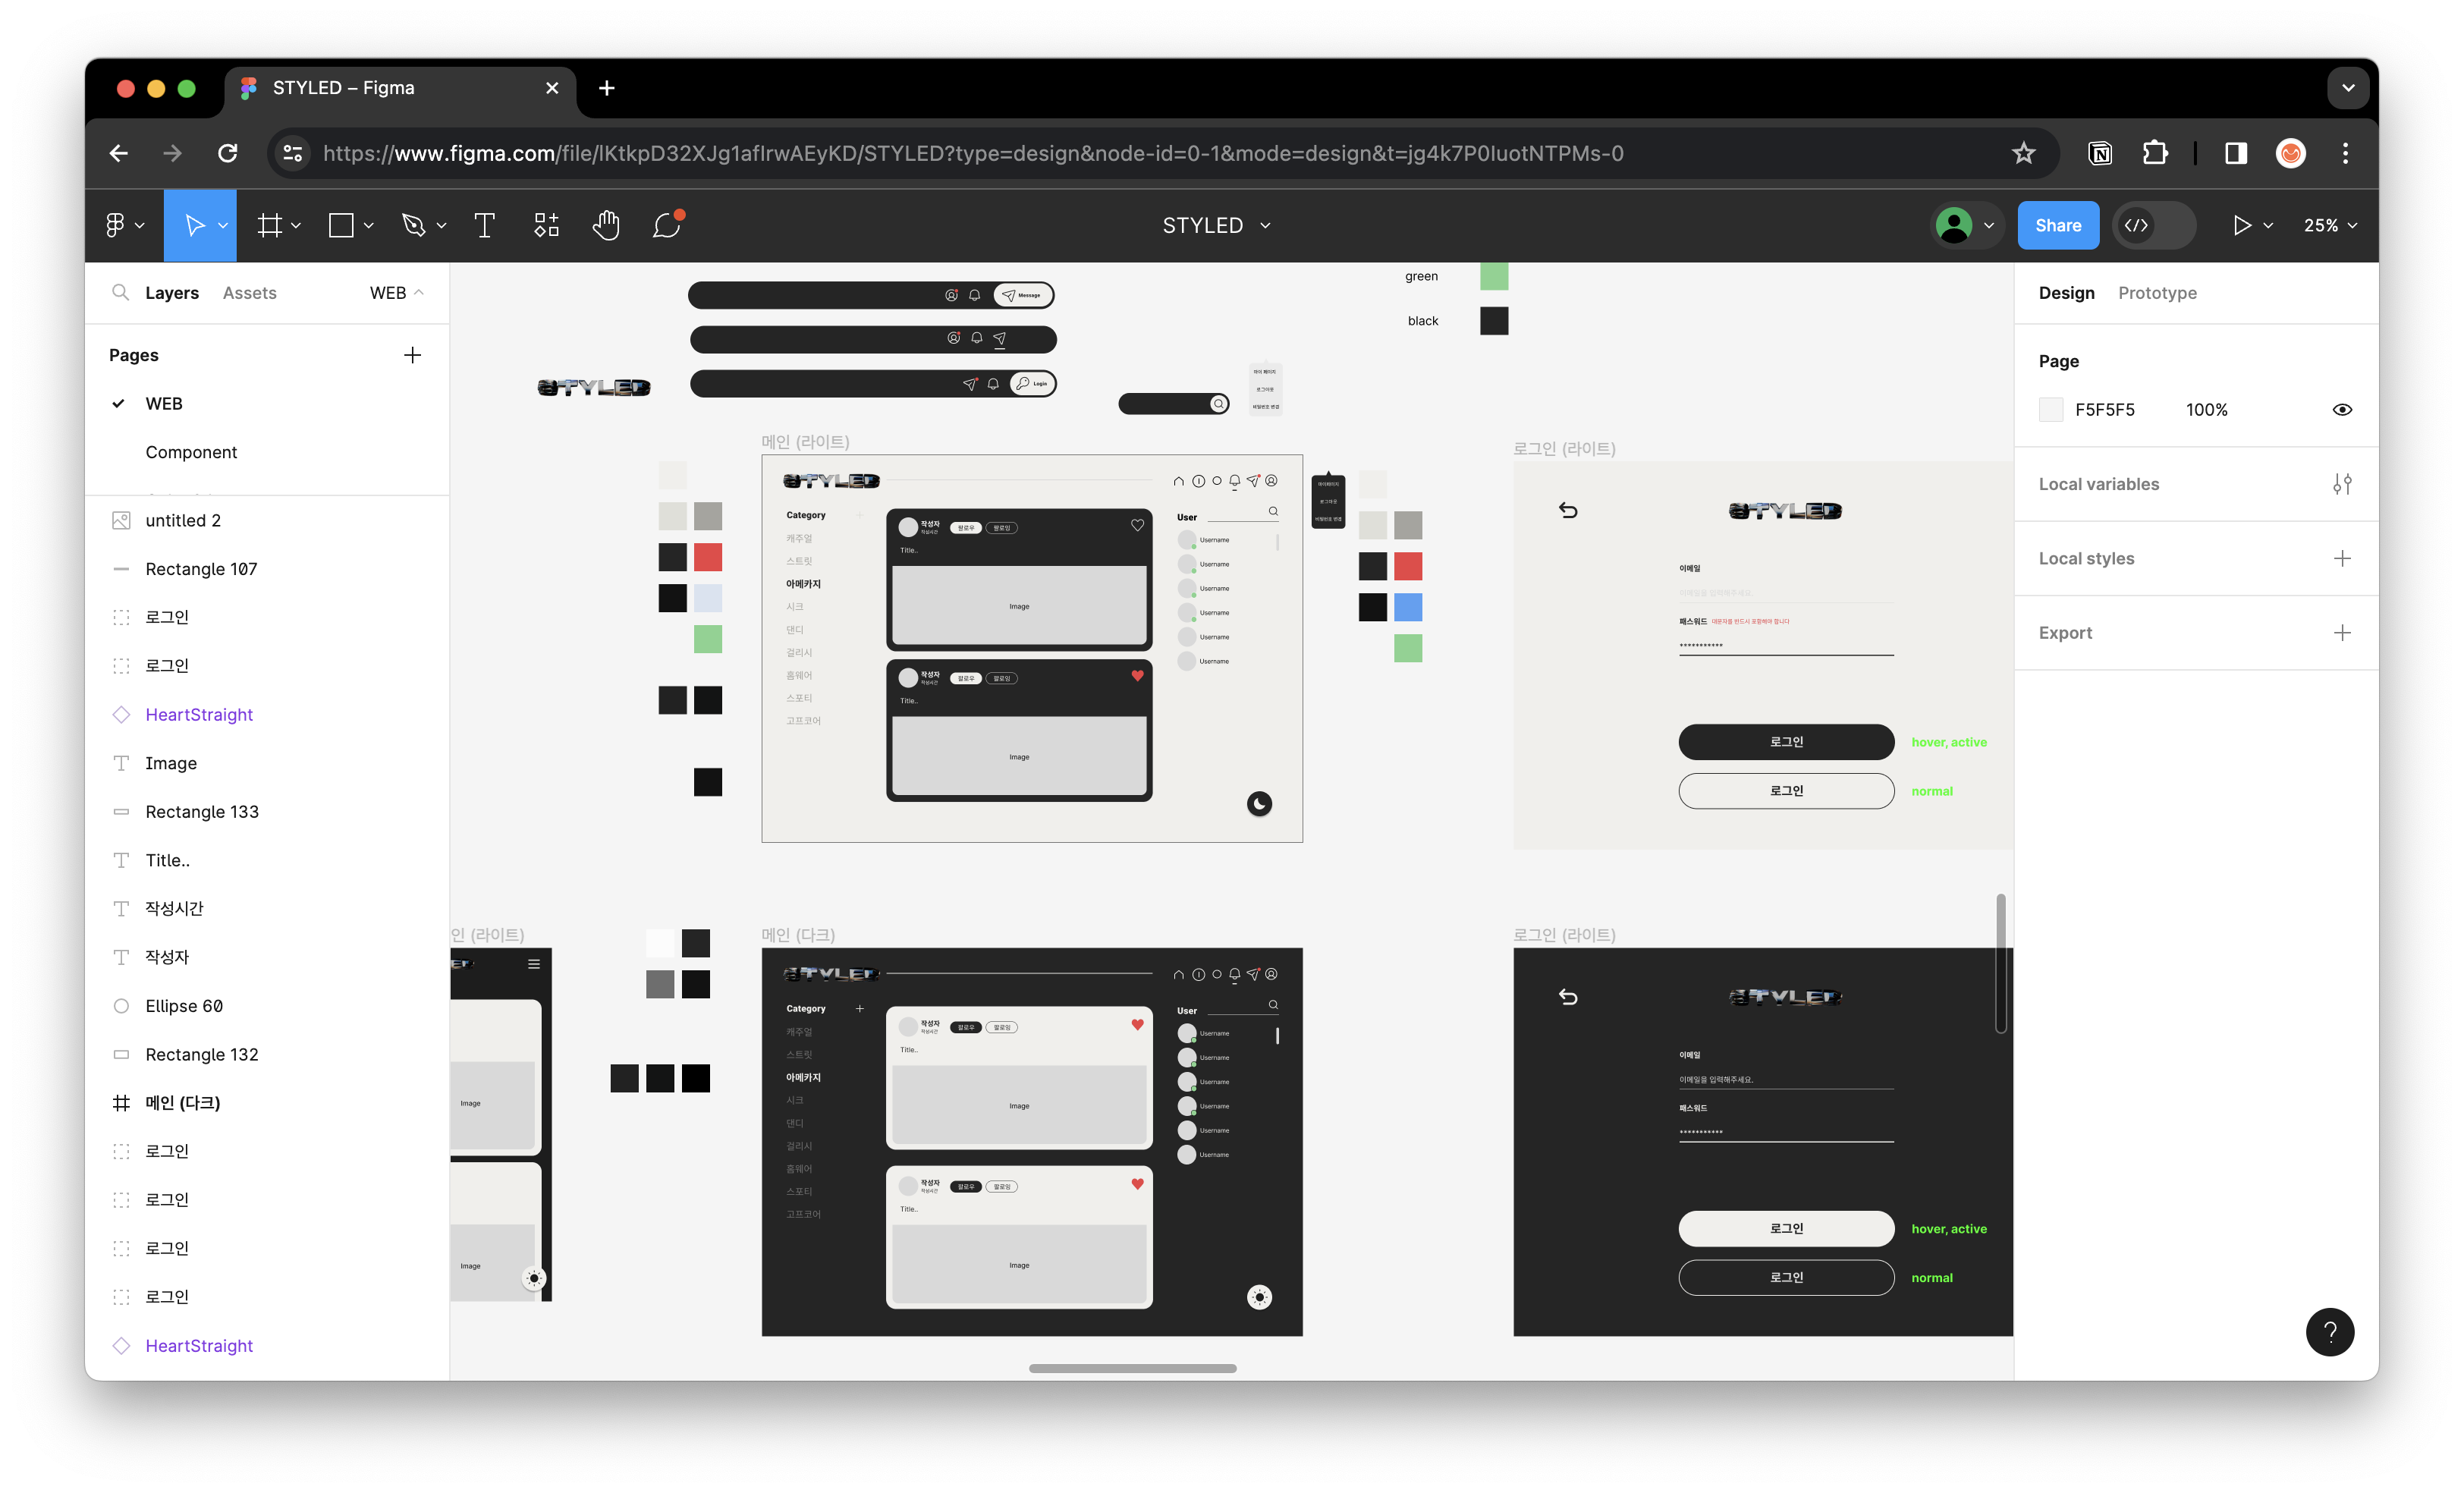Click the search icon in Layers panel
The height and width of the screenshot is (1493, 2464).
coord(120,292)
